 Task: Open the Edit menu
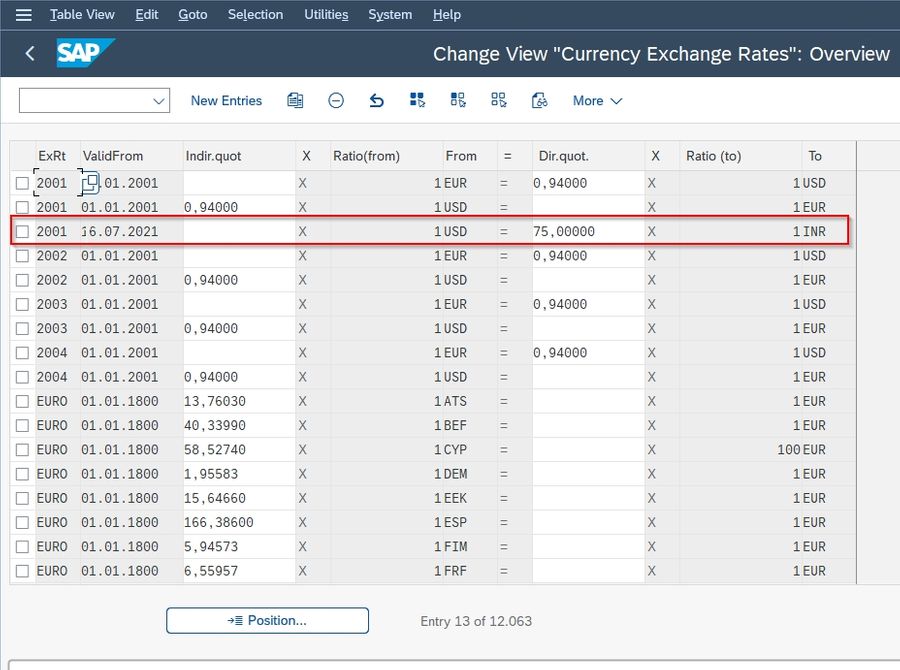146,14
